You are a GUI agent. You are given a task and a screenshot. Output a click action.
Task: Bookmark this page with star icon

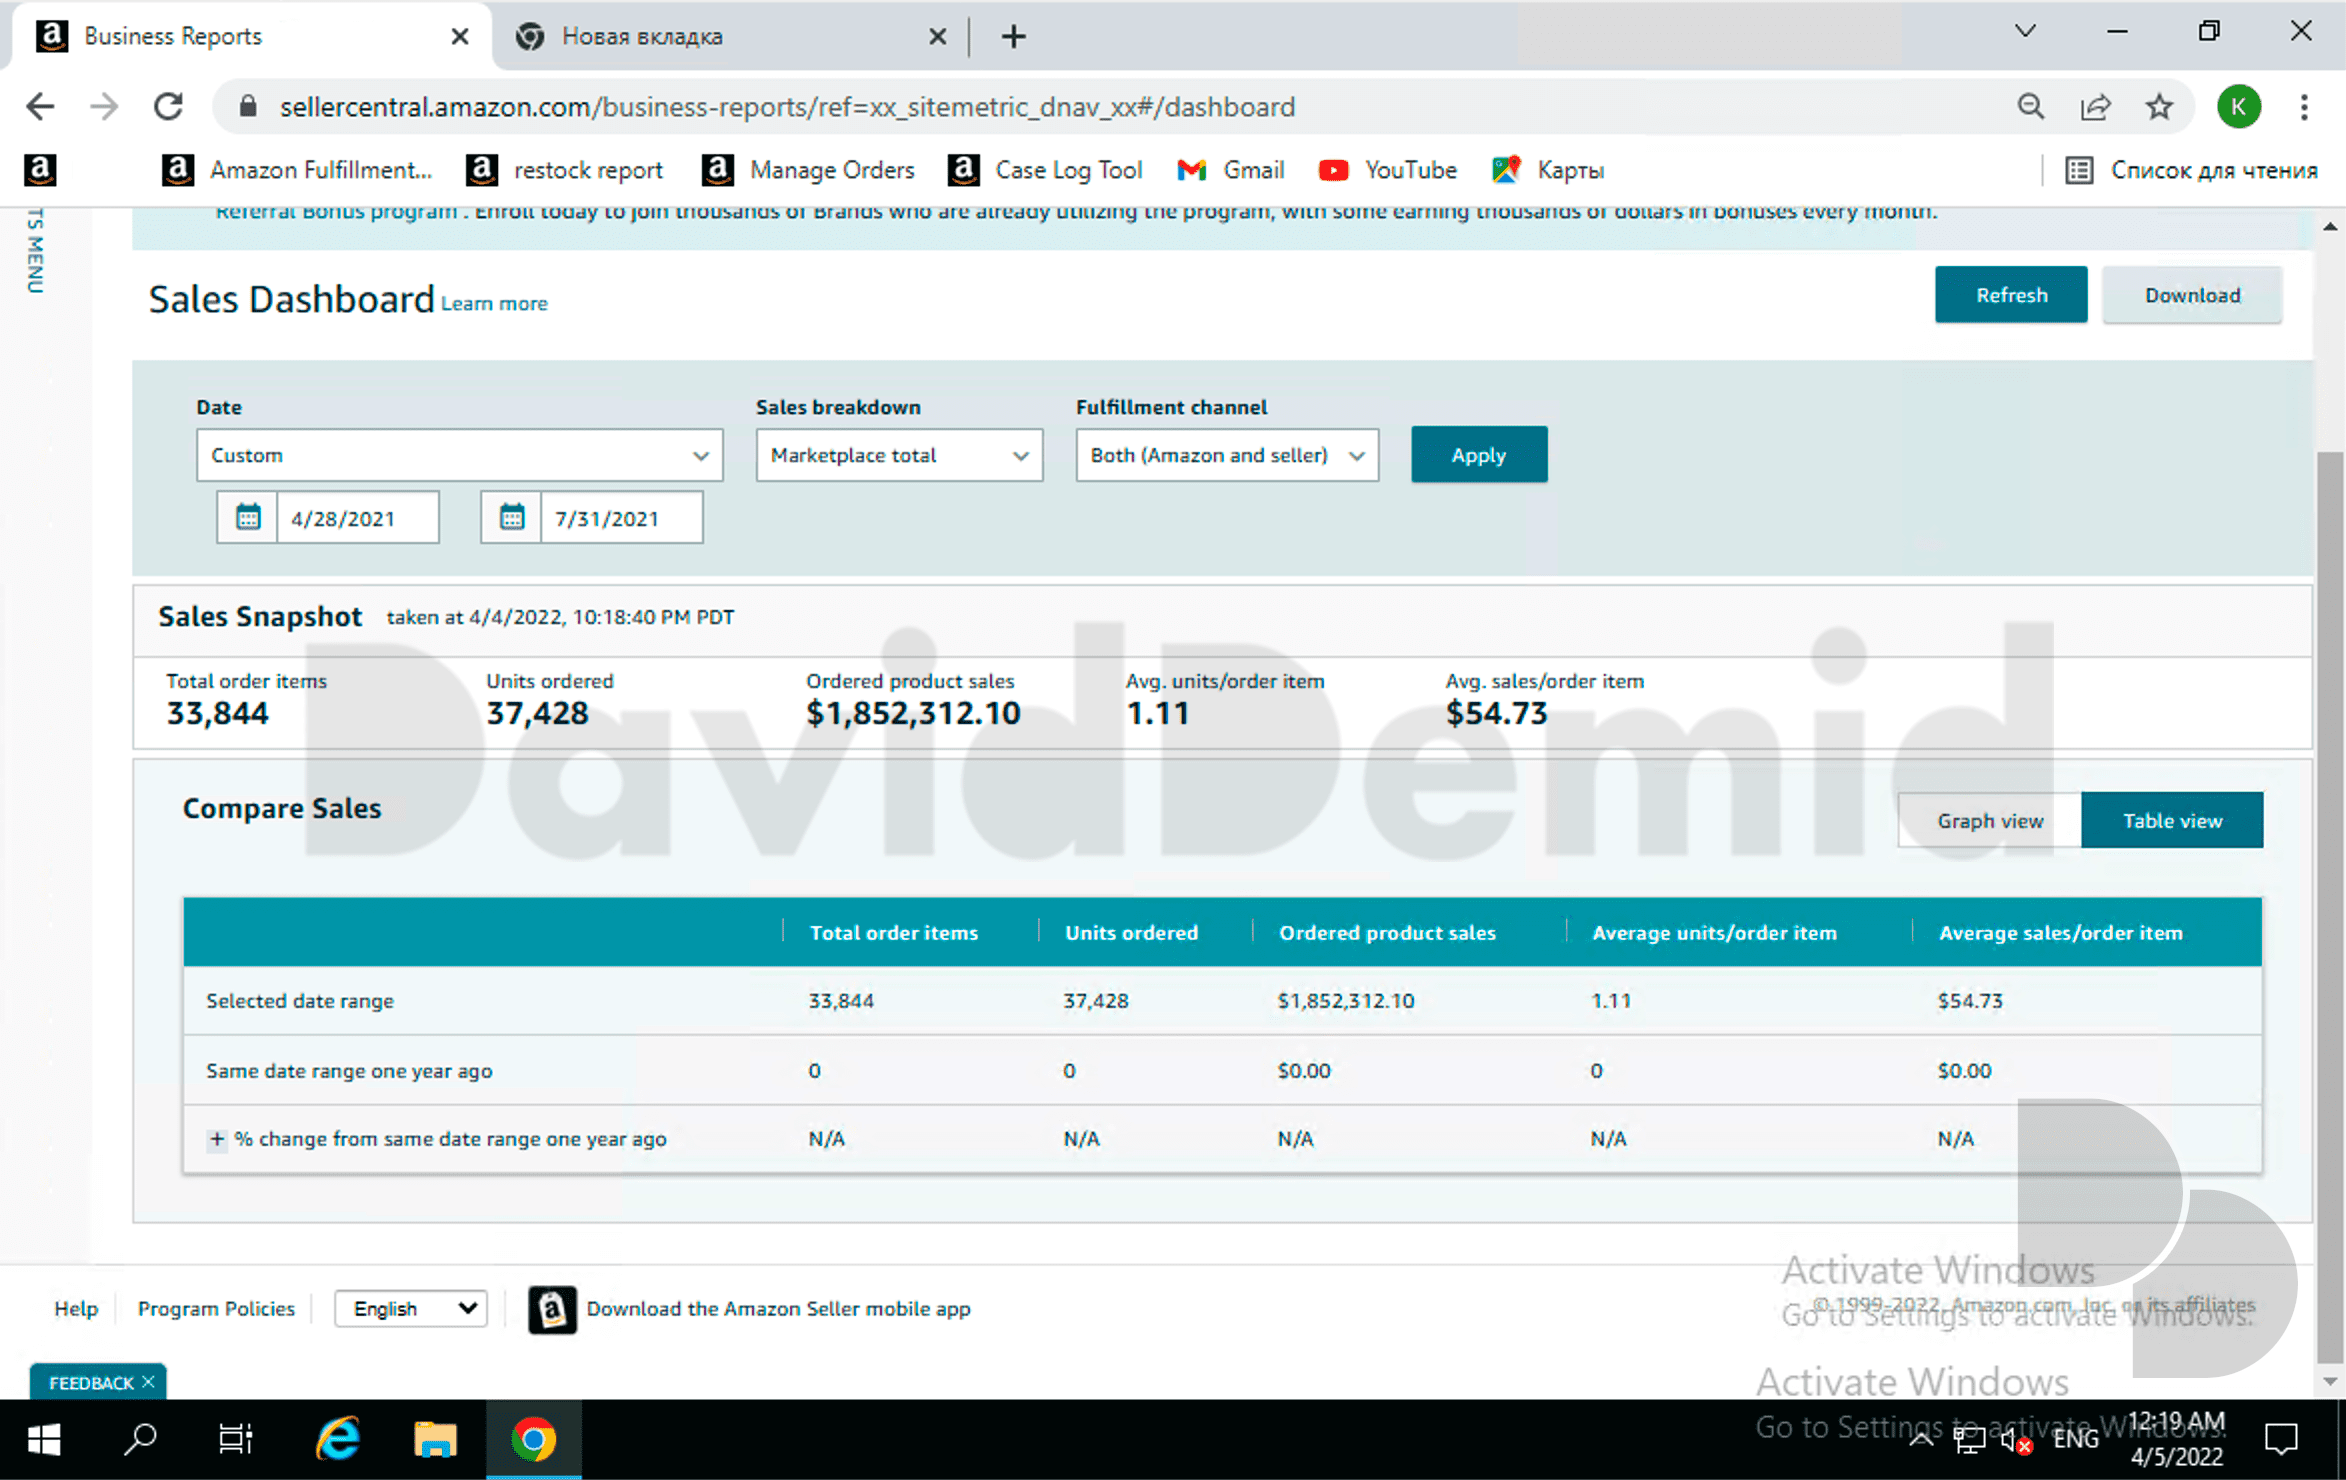point(2159,107)
